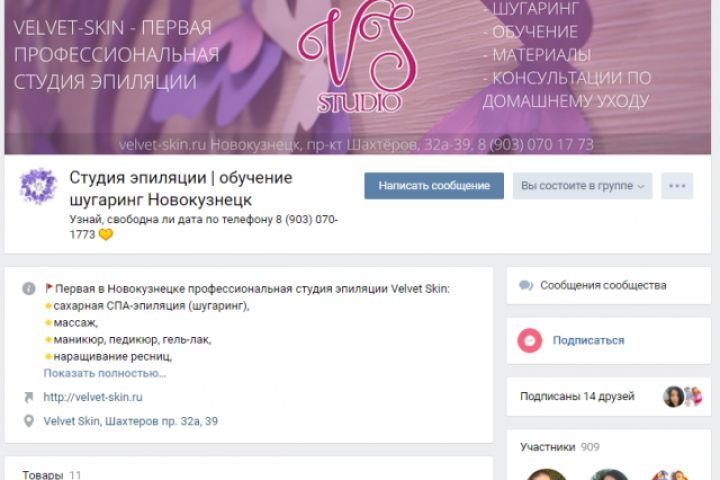Click the 'Написать сообщение' button
The width and height of the screenshot is (720, 480).
(x=434, y=186)
